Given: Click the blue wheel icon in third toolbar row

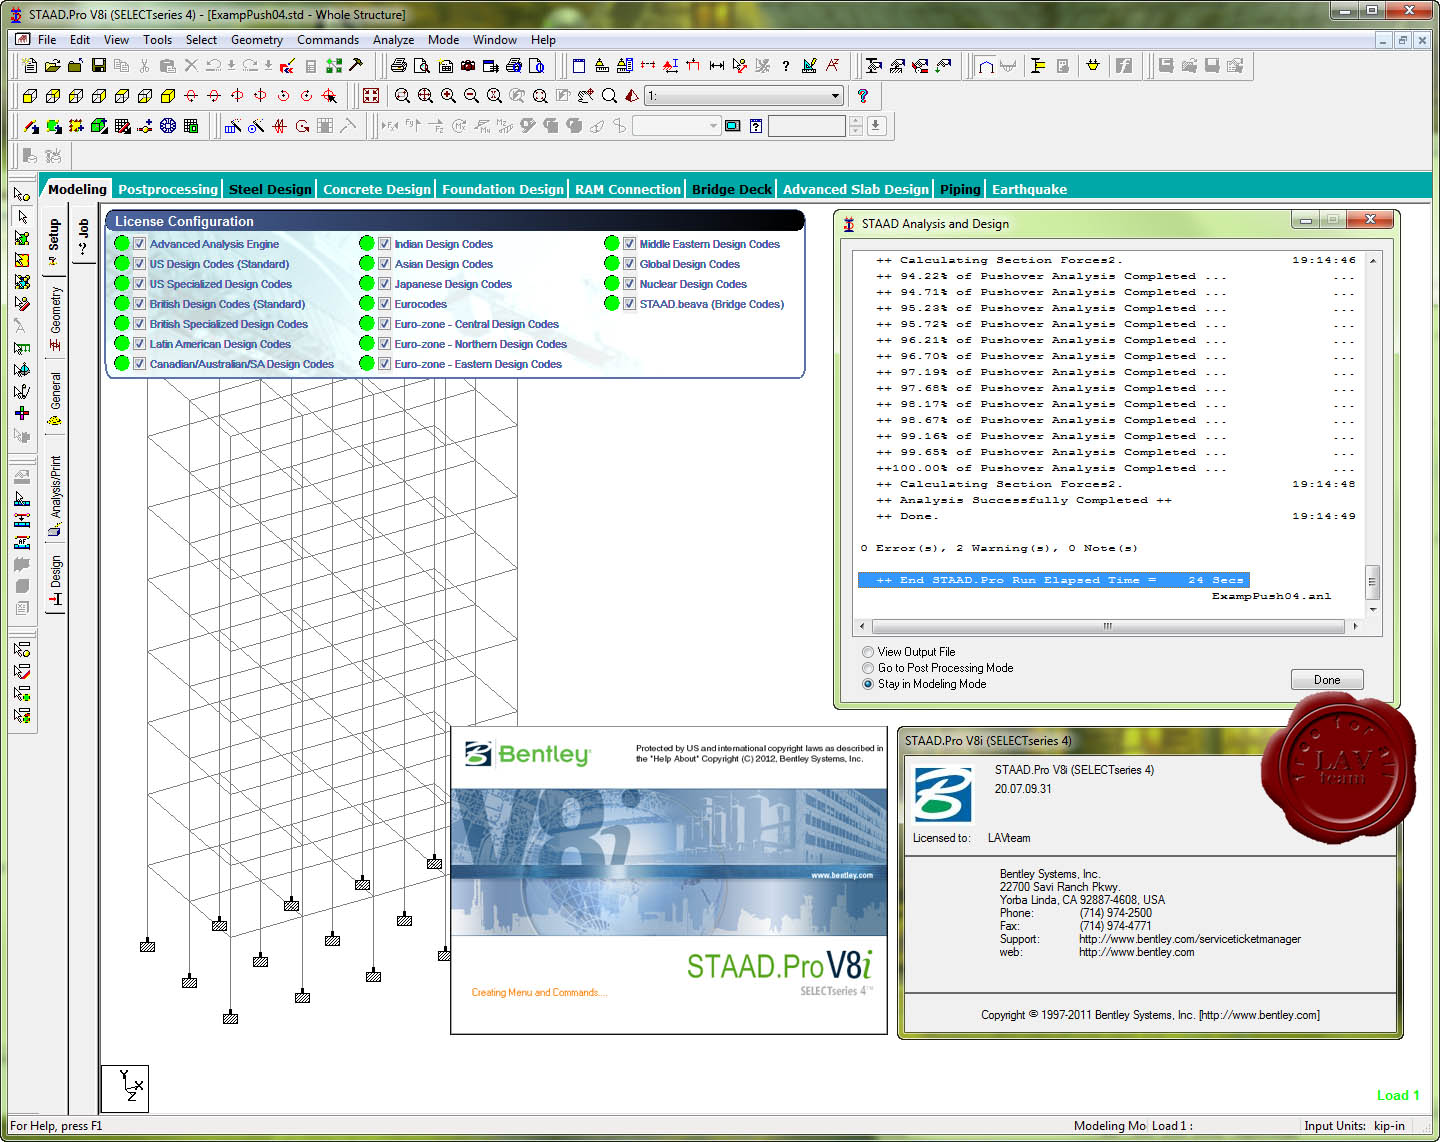Looking at the screenshot, I should click(x=168, y=126).
